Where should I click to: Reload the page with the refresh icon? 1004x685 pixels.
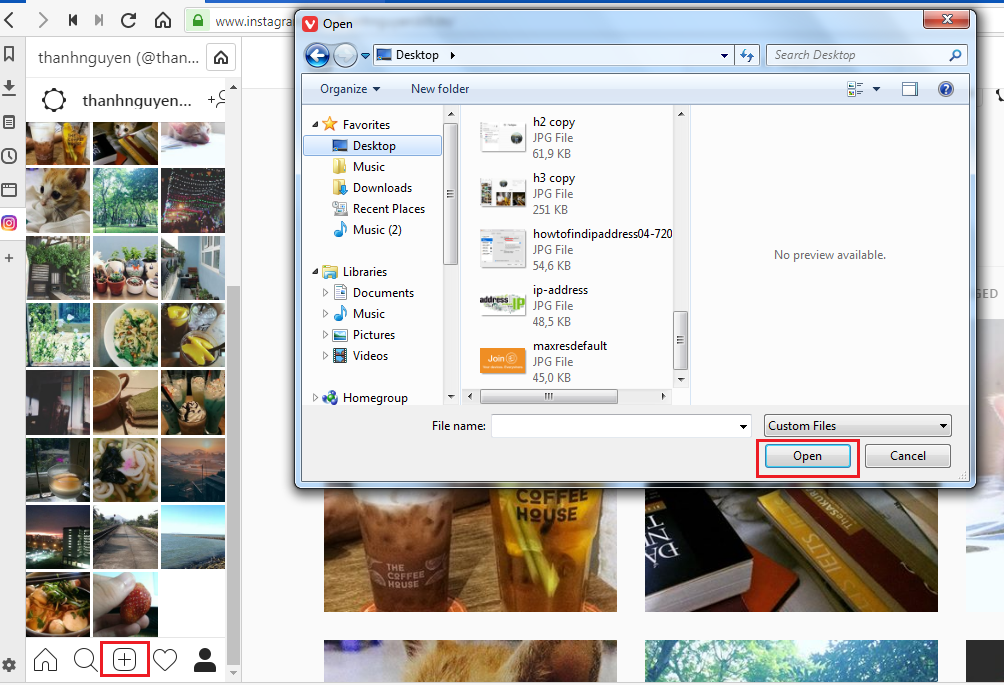click(129, 20)
